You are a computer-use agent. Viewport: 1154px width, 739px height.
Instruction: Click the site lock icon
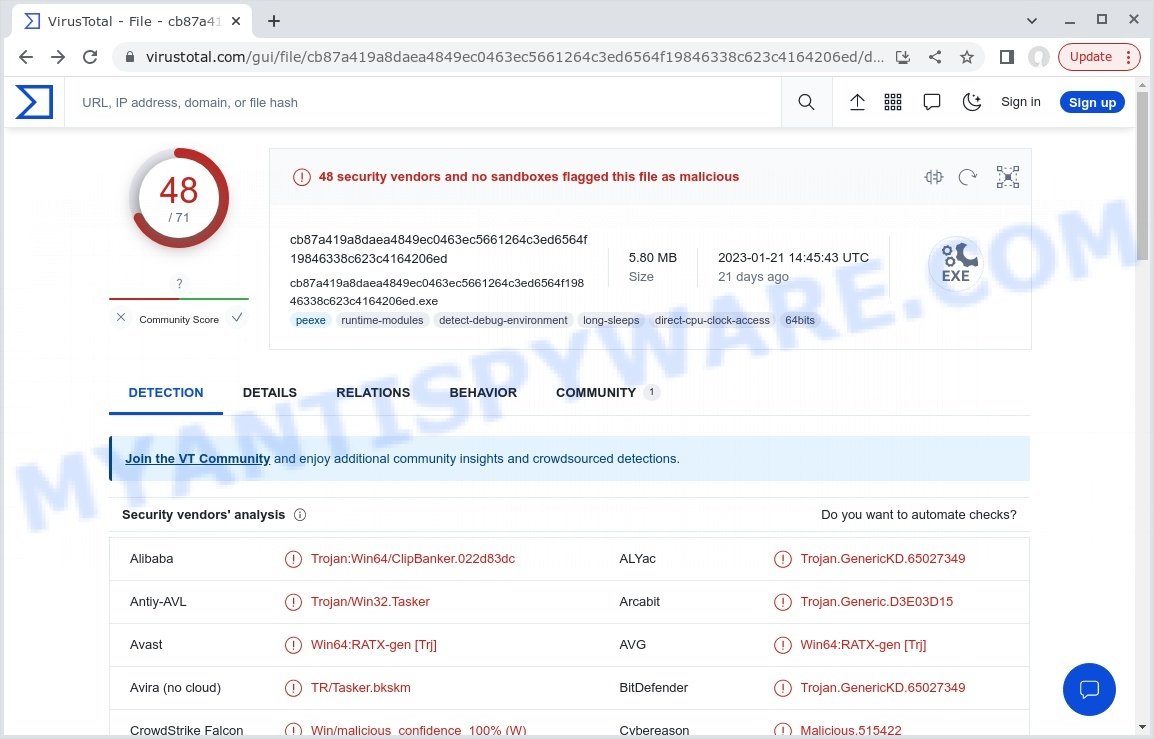pyautogui.click(x=130, y=57)
